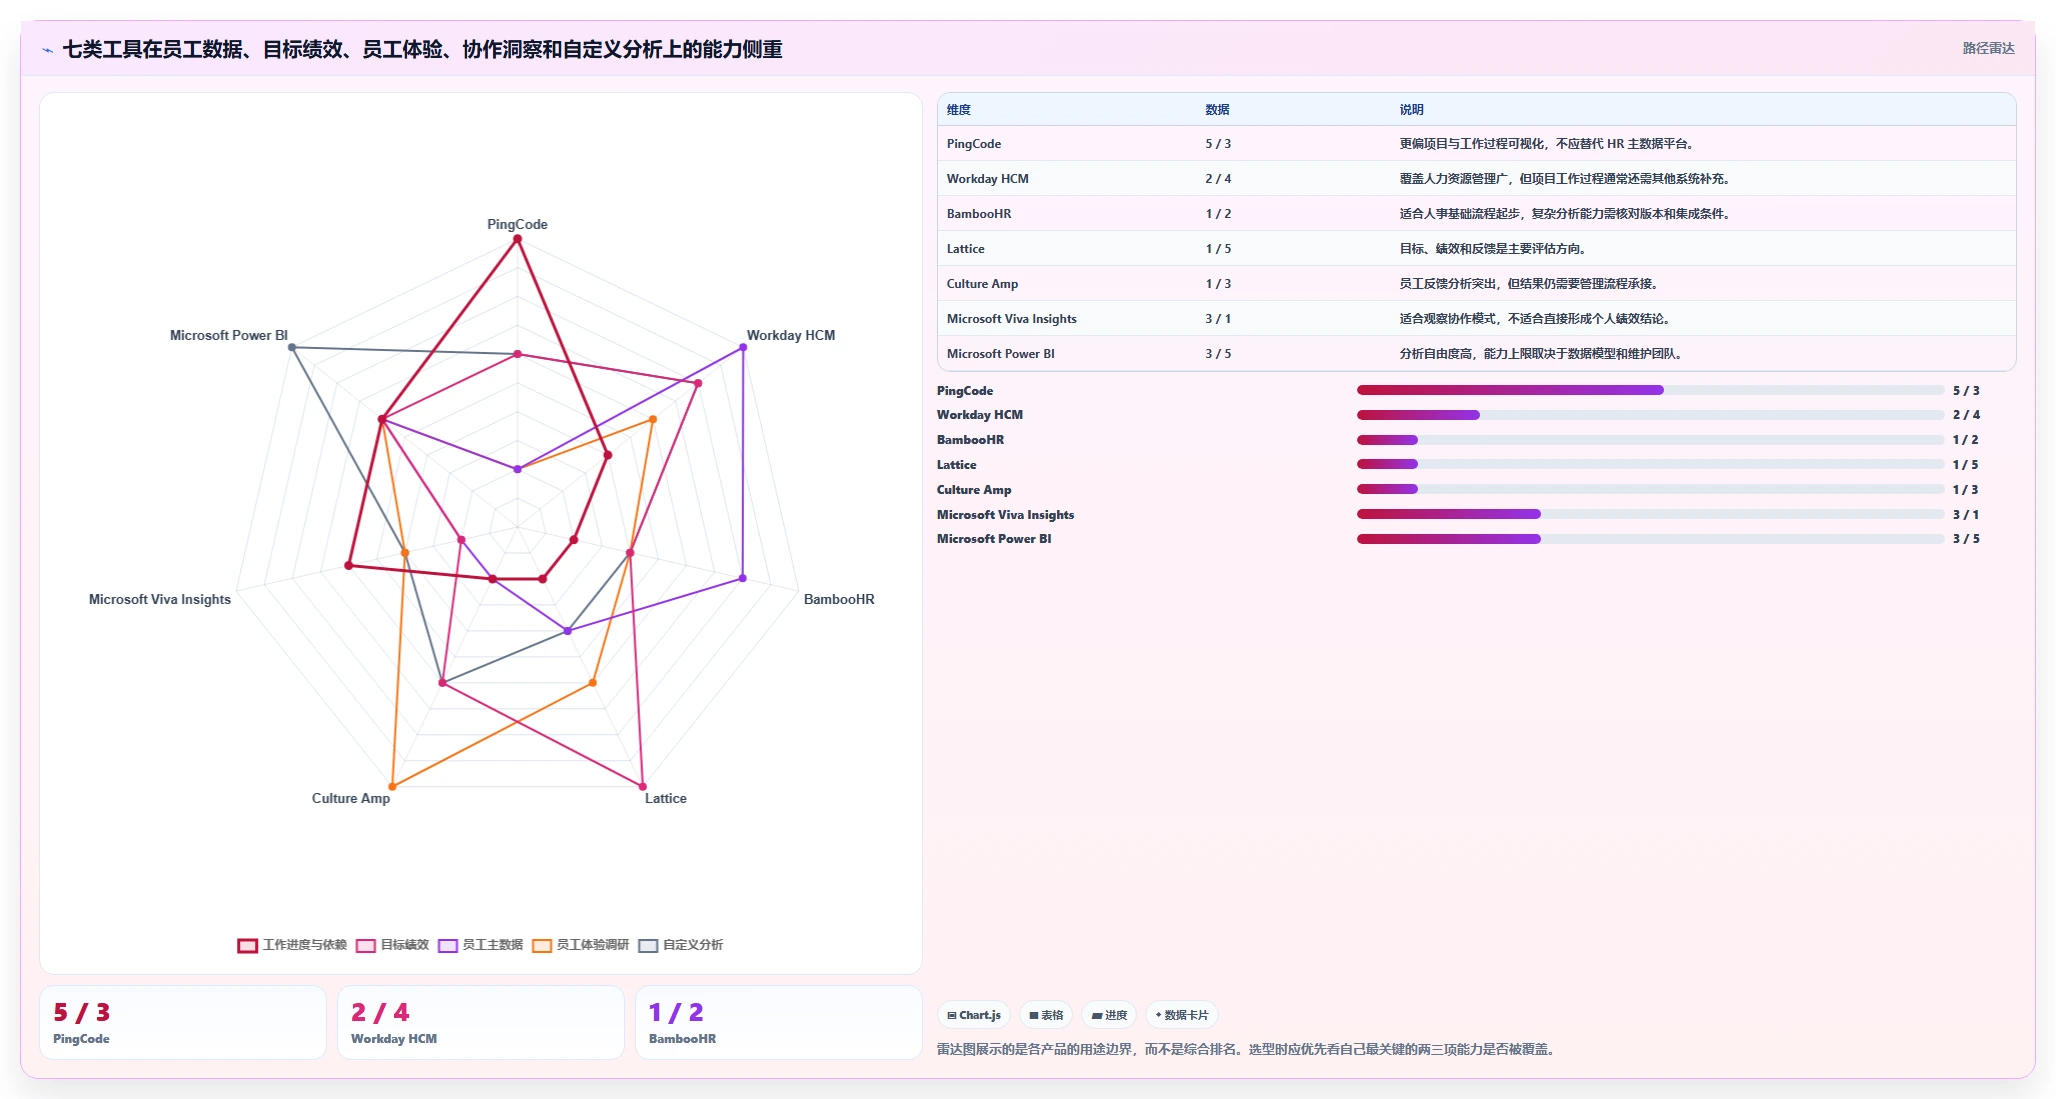This screenshot has width=2056, height=1099.
Task: Click the orange 员工体验调研 legend swatch
Action: click(x=542, y=945)
